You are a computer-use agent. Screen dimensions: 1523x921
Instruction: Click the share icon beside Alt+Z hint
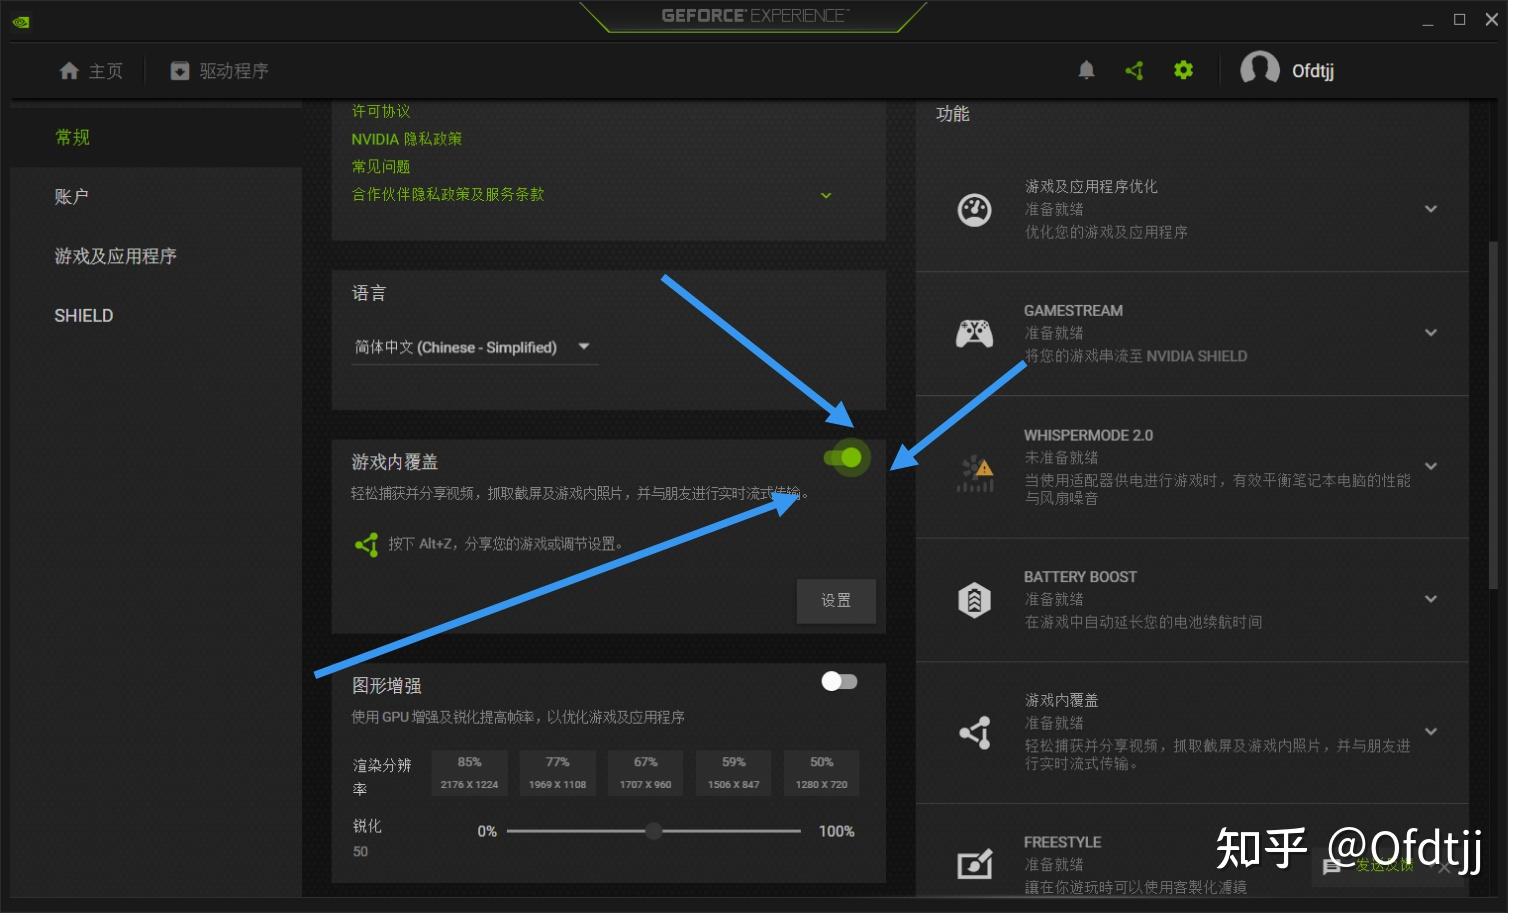(x=366, y=544)
